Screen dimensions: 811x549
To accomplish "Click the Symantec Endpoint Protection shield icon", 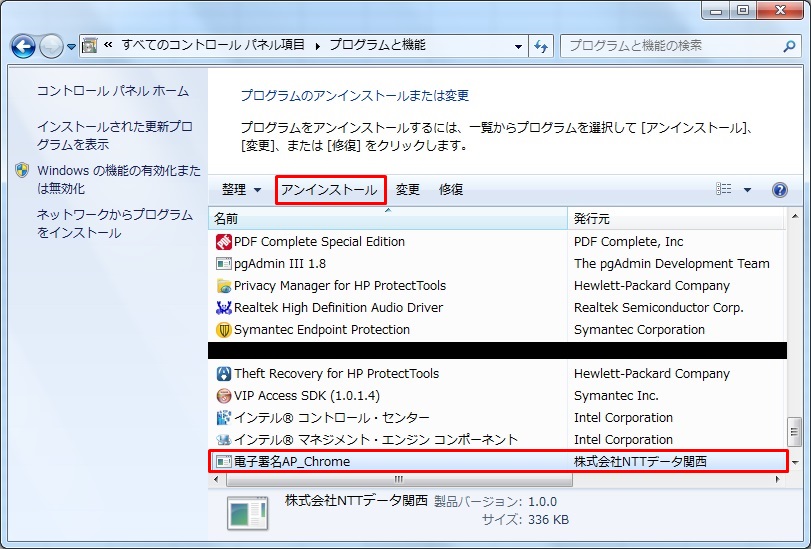I will point(223,330).
